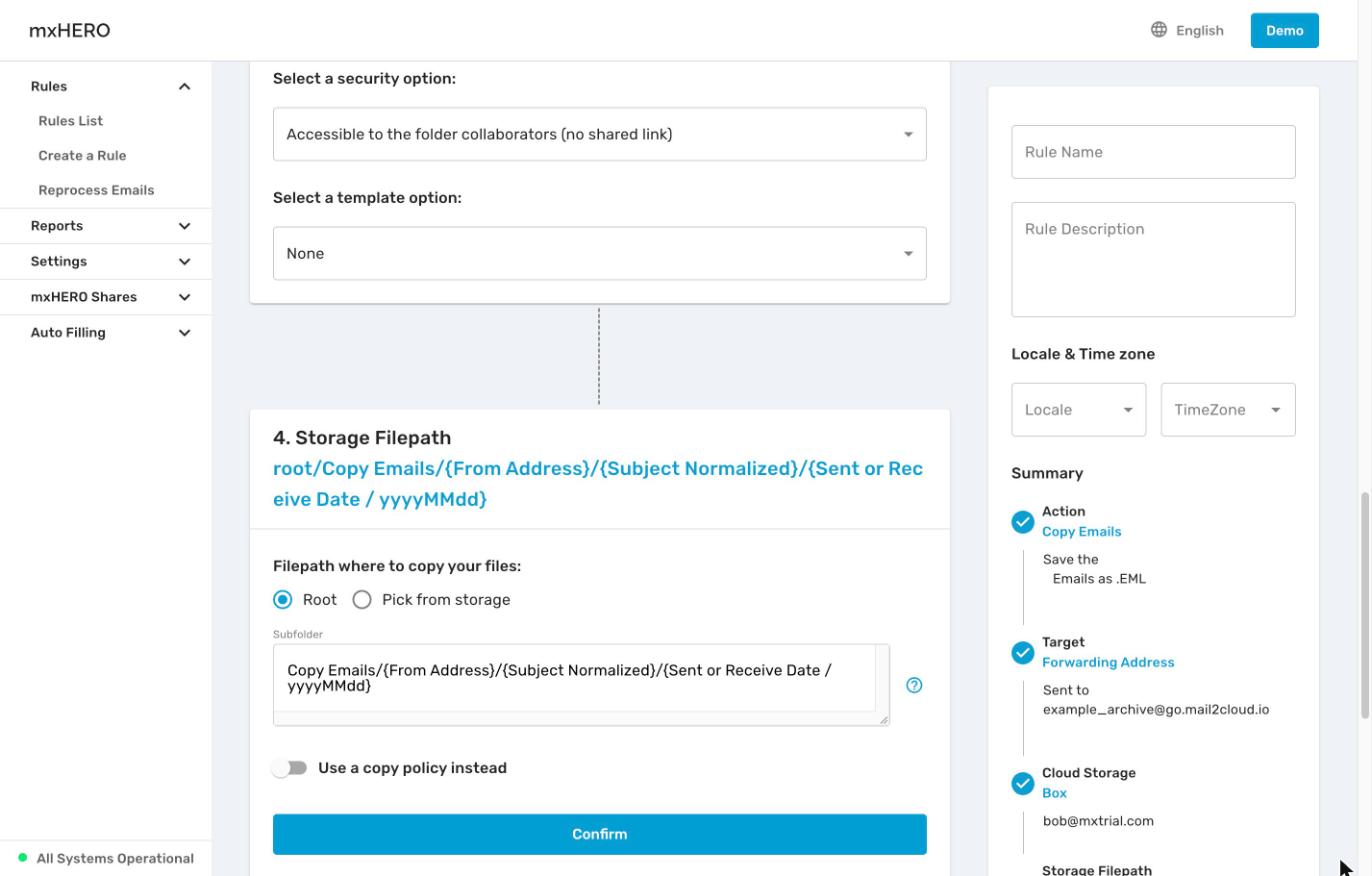The width and height of the screenshot is (1372, 876).
Task: Click the globe language icon
Action: (x=1159, y=30)
